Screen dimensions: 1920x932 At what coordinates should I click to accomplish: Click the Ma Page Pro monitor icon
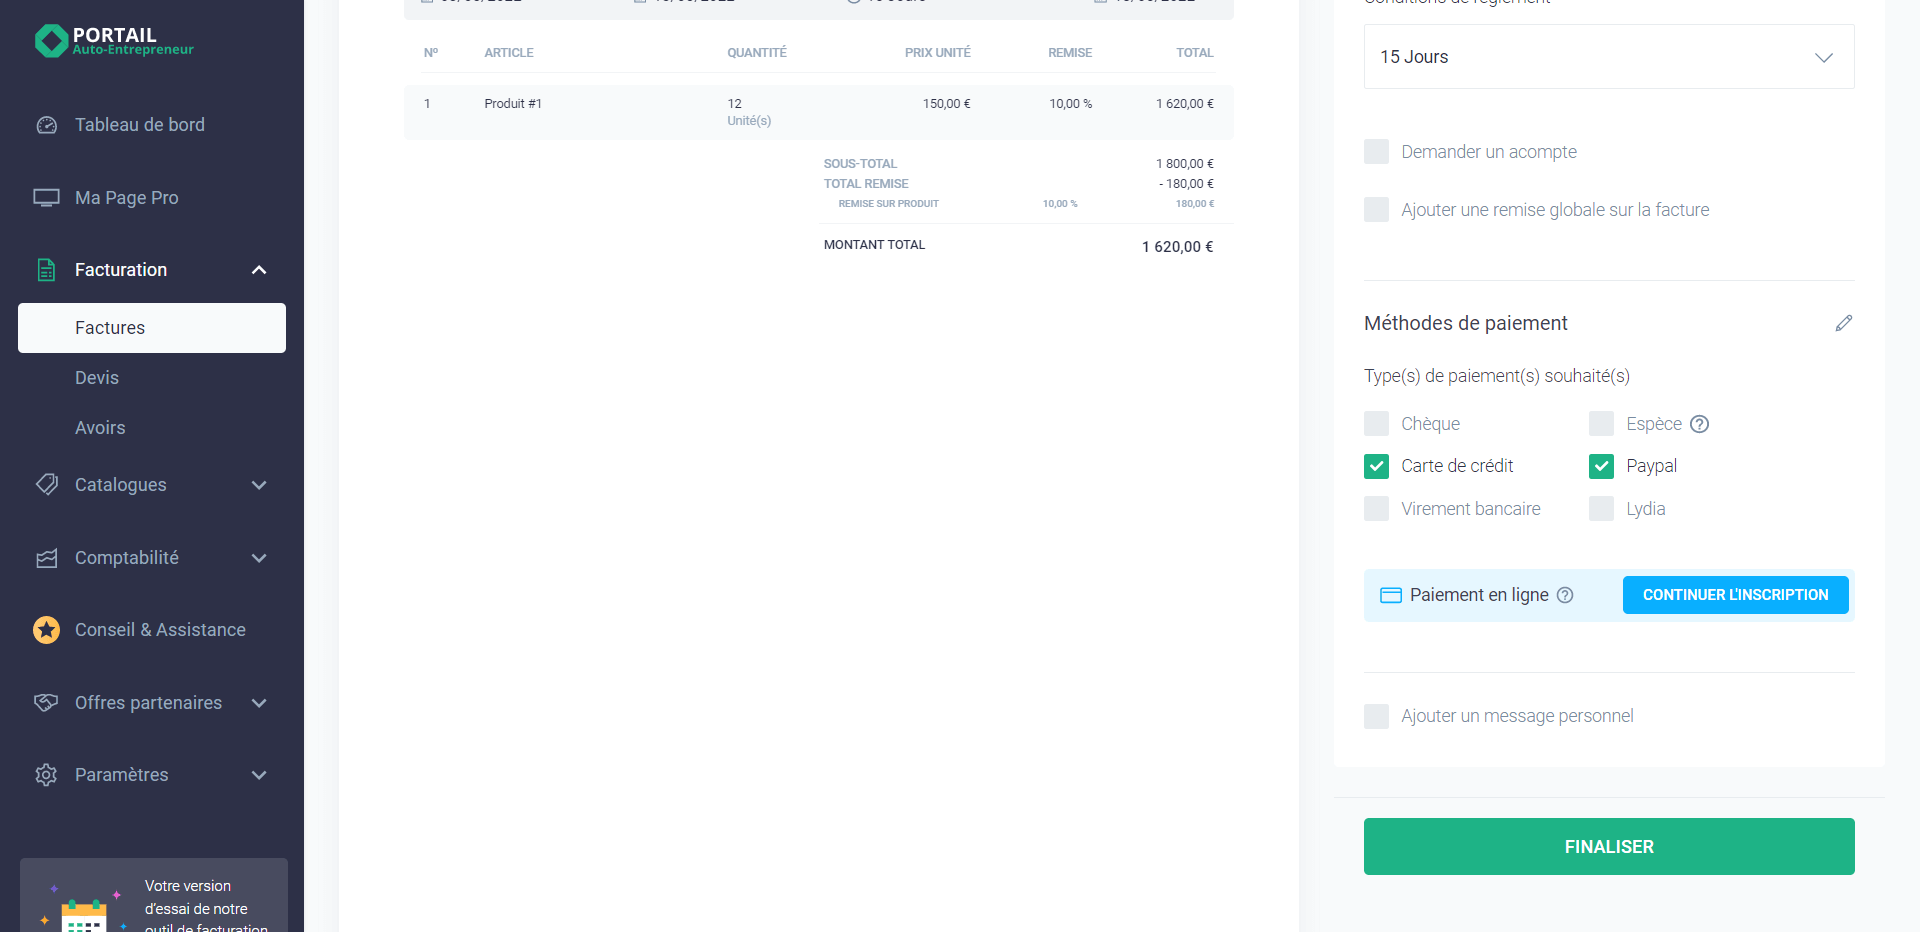click(x=47, y=198)
